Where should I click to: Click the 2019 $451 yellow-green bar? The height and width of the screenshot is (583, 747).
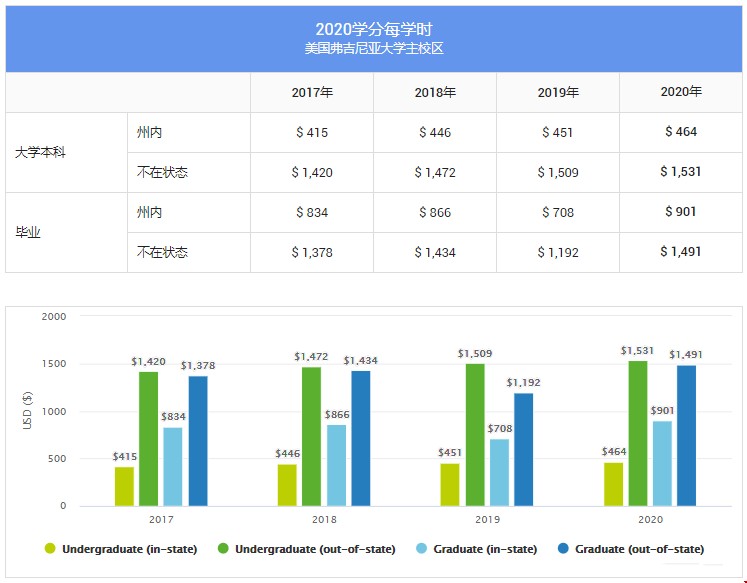tap(450, 484)
